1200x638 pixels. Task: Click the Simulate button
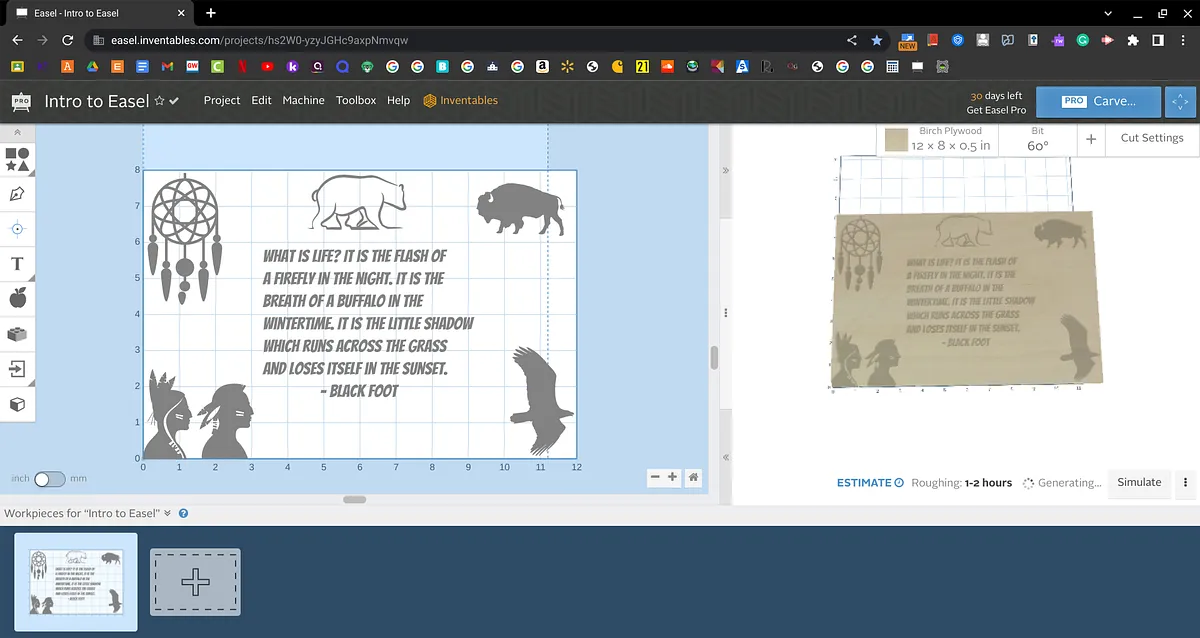[x=1139, y=482]
